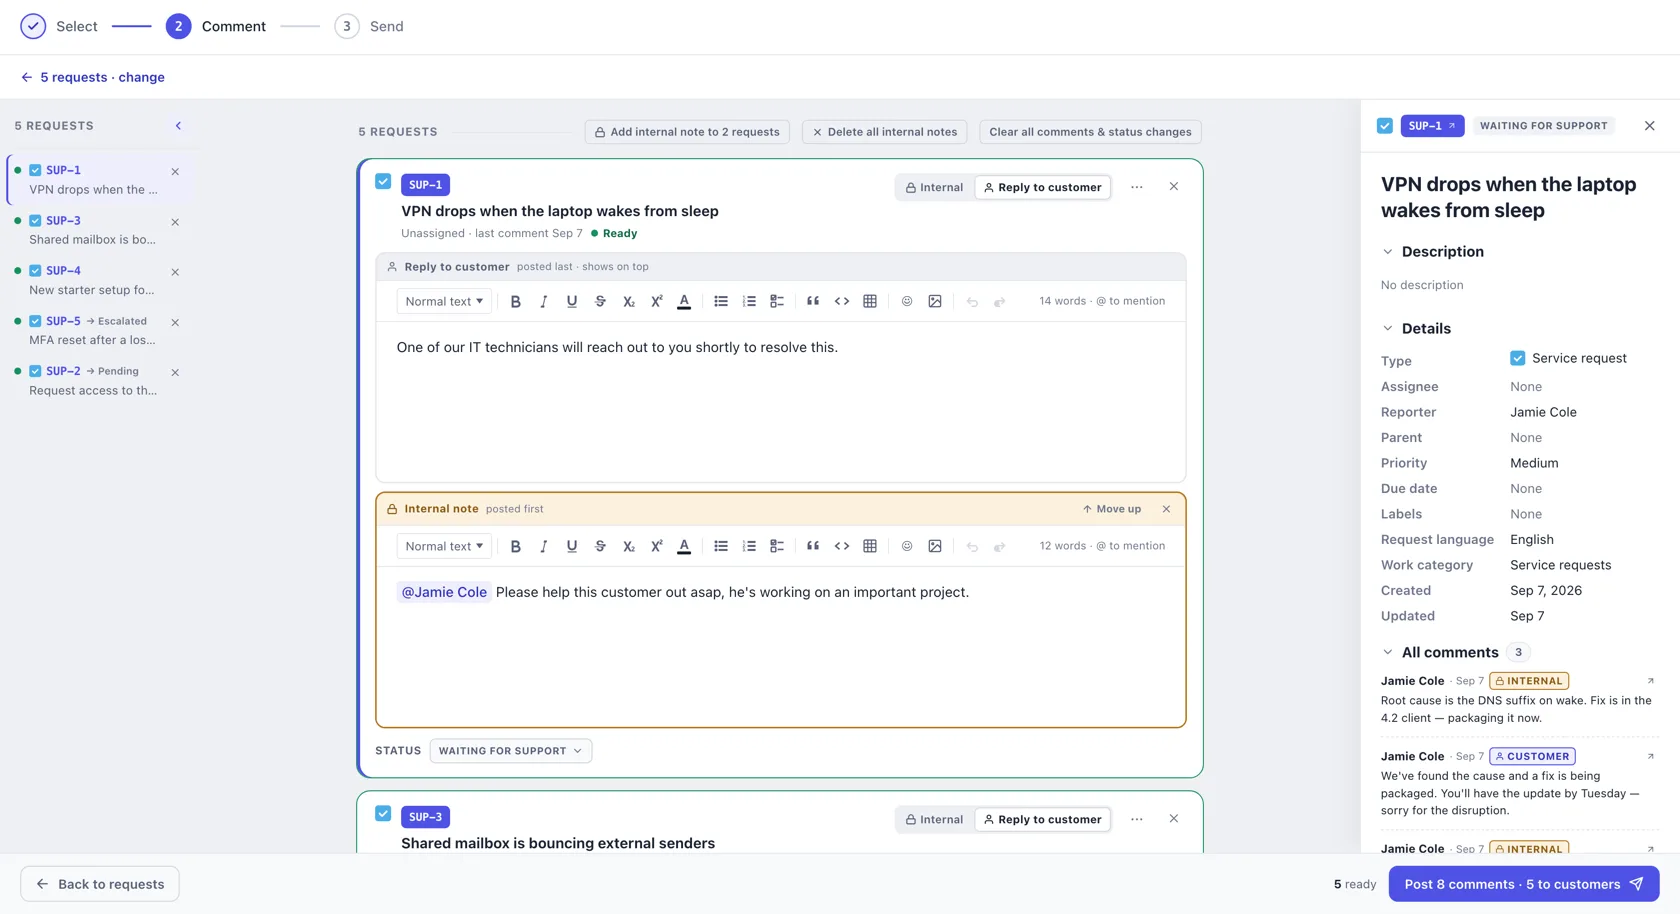Insert image in the Reply to customer editor
The image size is (1680, 914).
[935, 301]
